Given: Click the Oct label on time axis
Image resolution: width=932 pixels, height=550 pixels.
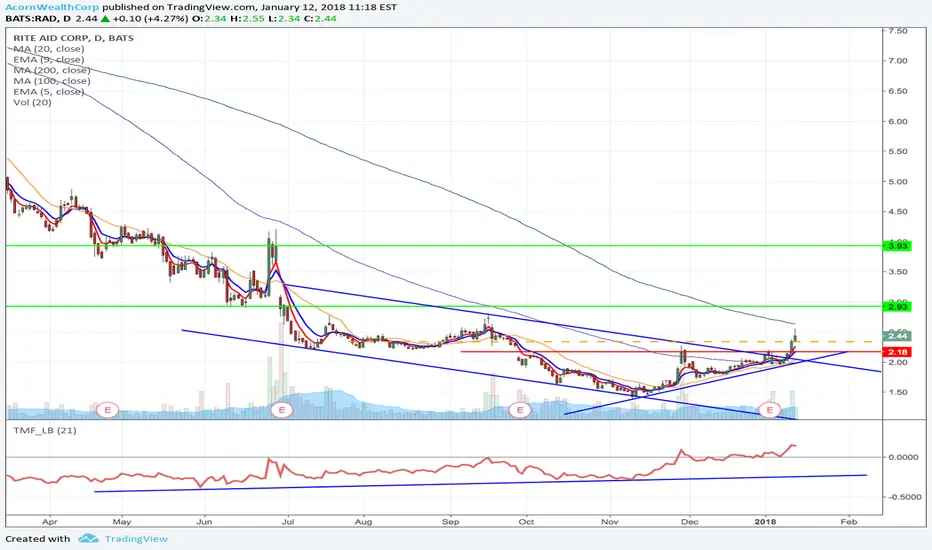Looking at the screenshot, I should (526, 522).
